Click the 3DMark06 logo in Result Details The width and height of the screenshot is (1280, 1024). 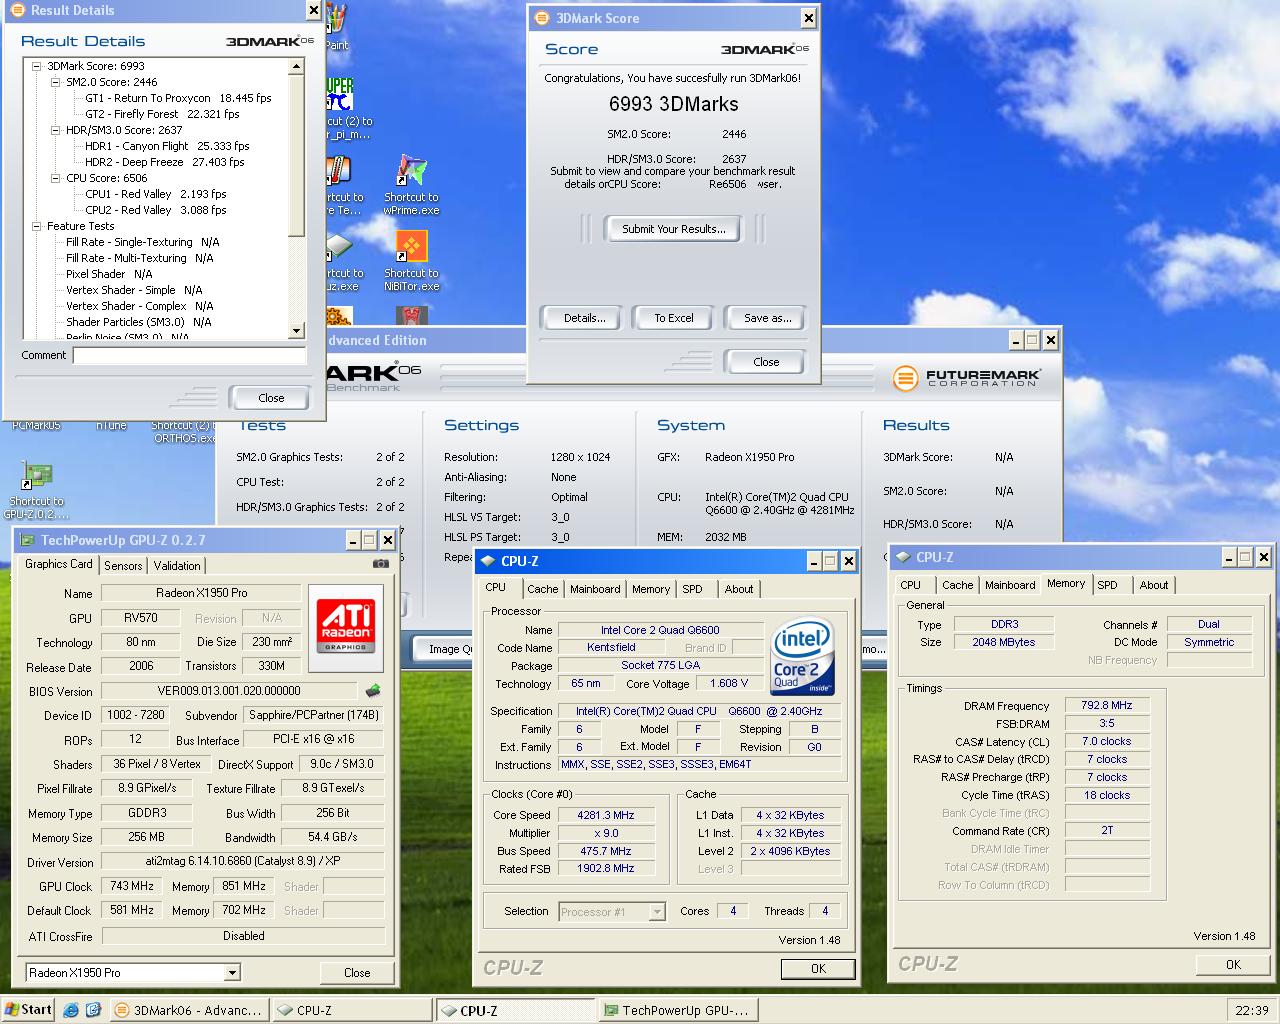tap(270, 41)
